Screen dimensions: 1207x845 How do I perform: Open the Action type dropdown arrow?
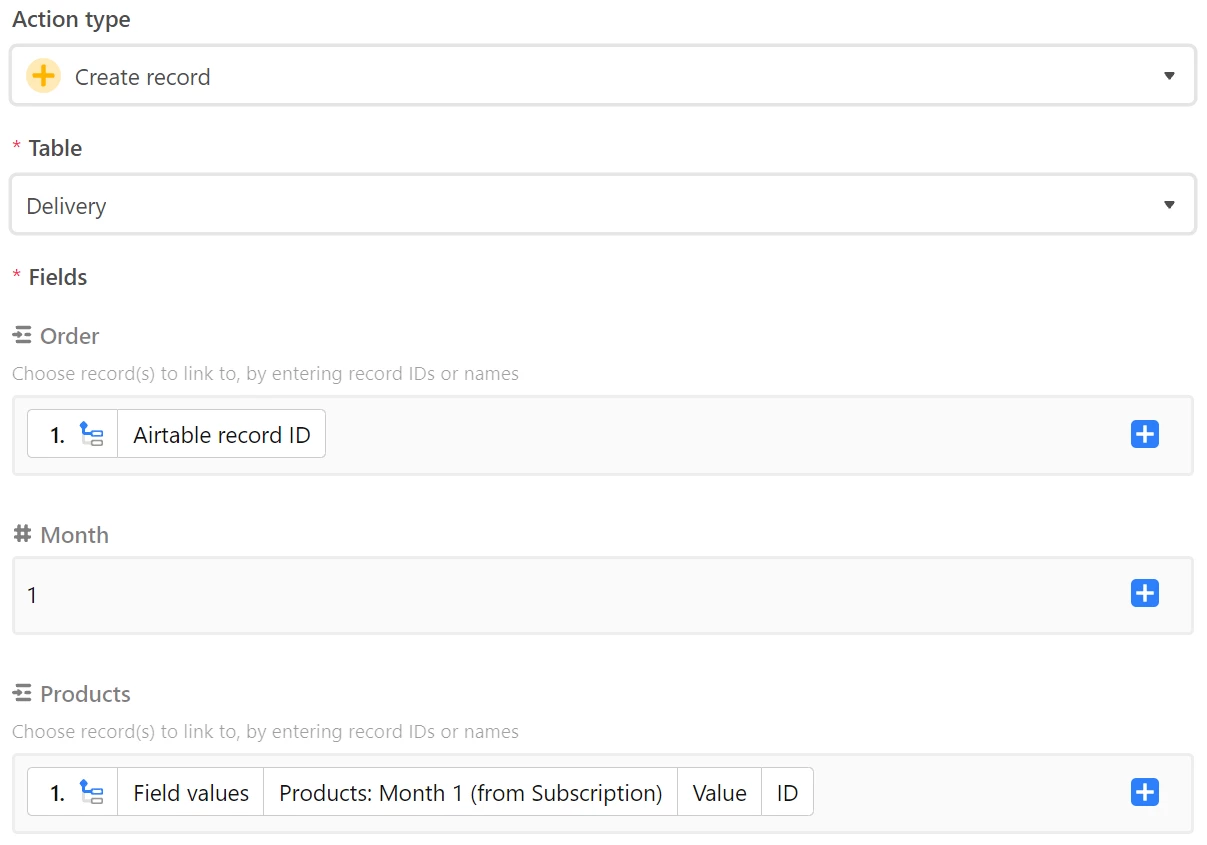click(1169, 77)
